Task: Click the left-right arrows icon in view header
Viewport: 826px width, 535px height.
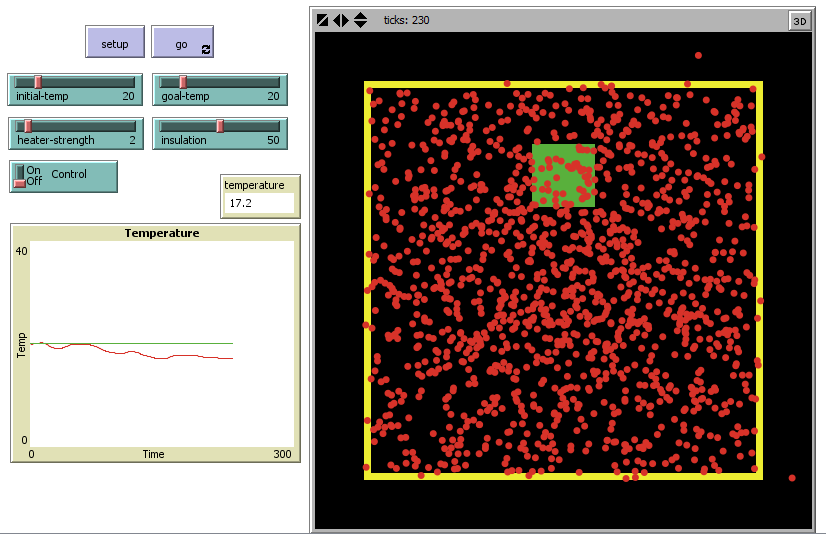Action: click(342, 20)
